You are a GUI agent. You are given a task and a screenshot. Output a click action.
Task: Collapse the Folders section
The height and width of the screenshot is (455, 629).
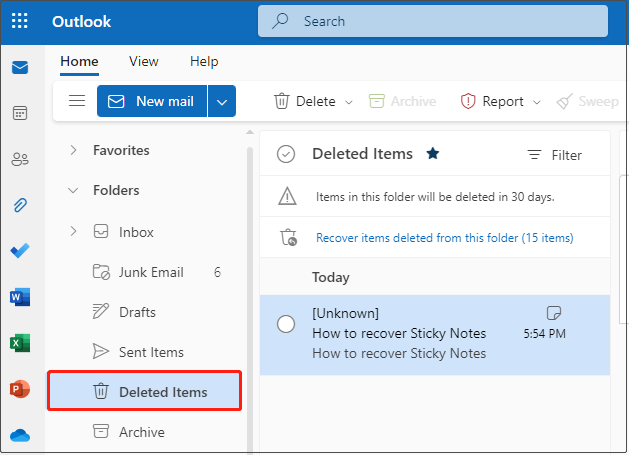(73, 190)
